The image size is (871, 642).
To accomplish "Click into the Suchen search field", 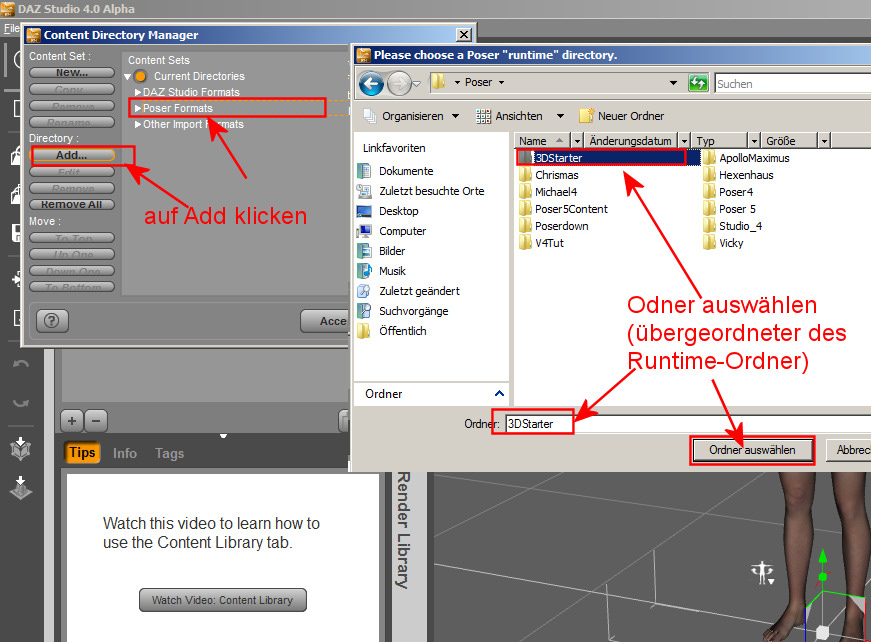I will point(793,84).
